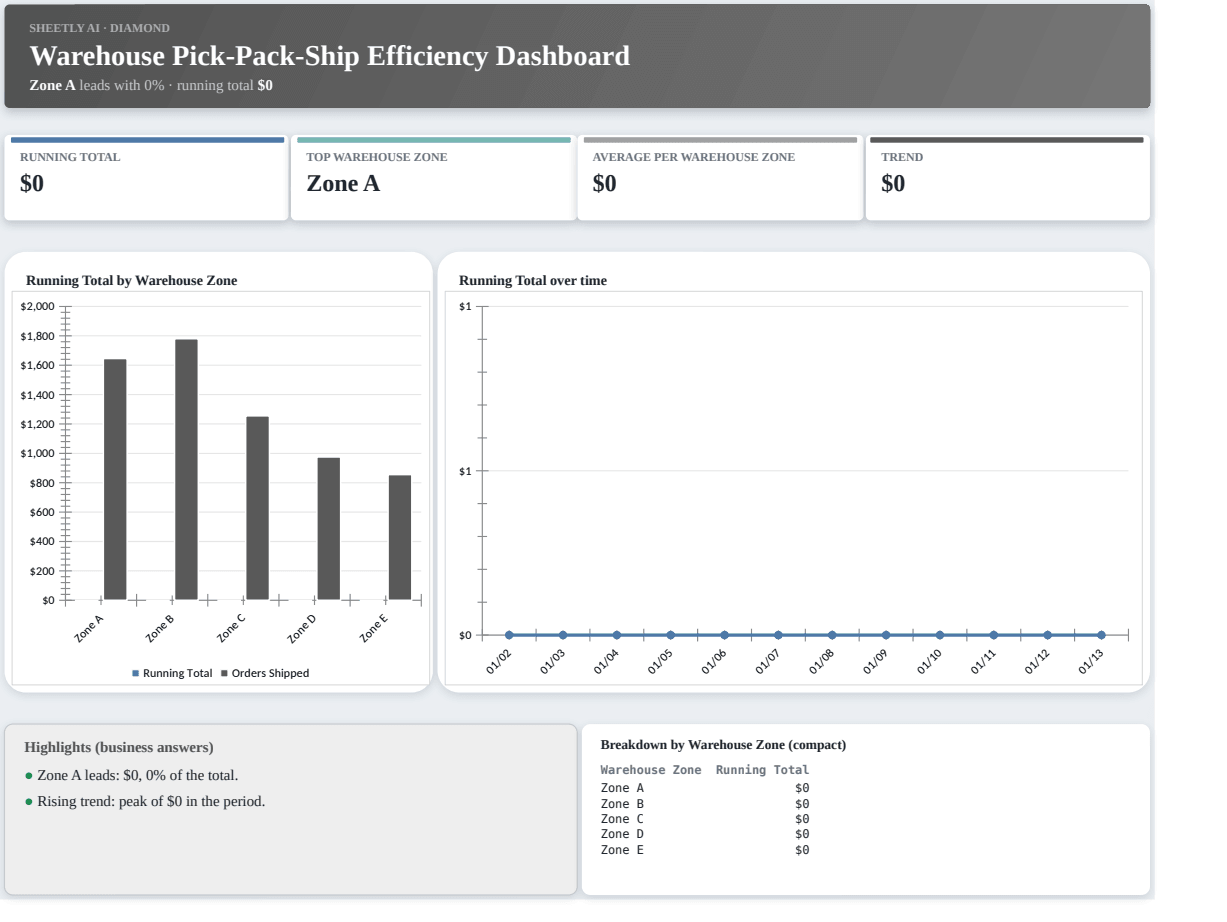Image resolution: width=1227 pixels, height=922 pixels.
Task: Click the 01/13 x-axis date label
Action: tap(1091, 662)
